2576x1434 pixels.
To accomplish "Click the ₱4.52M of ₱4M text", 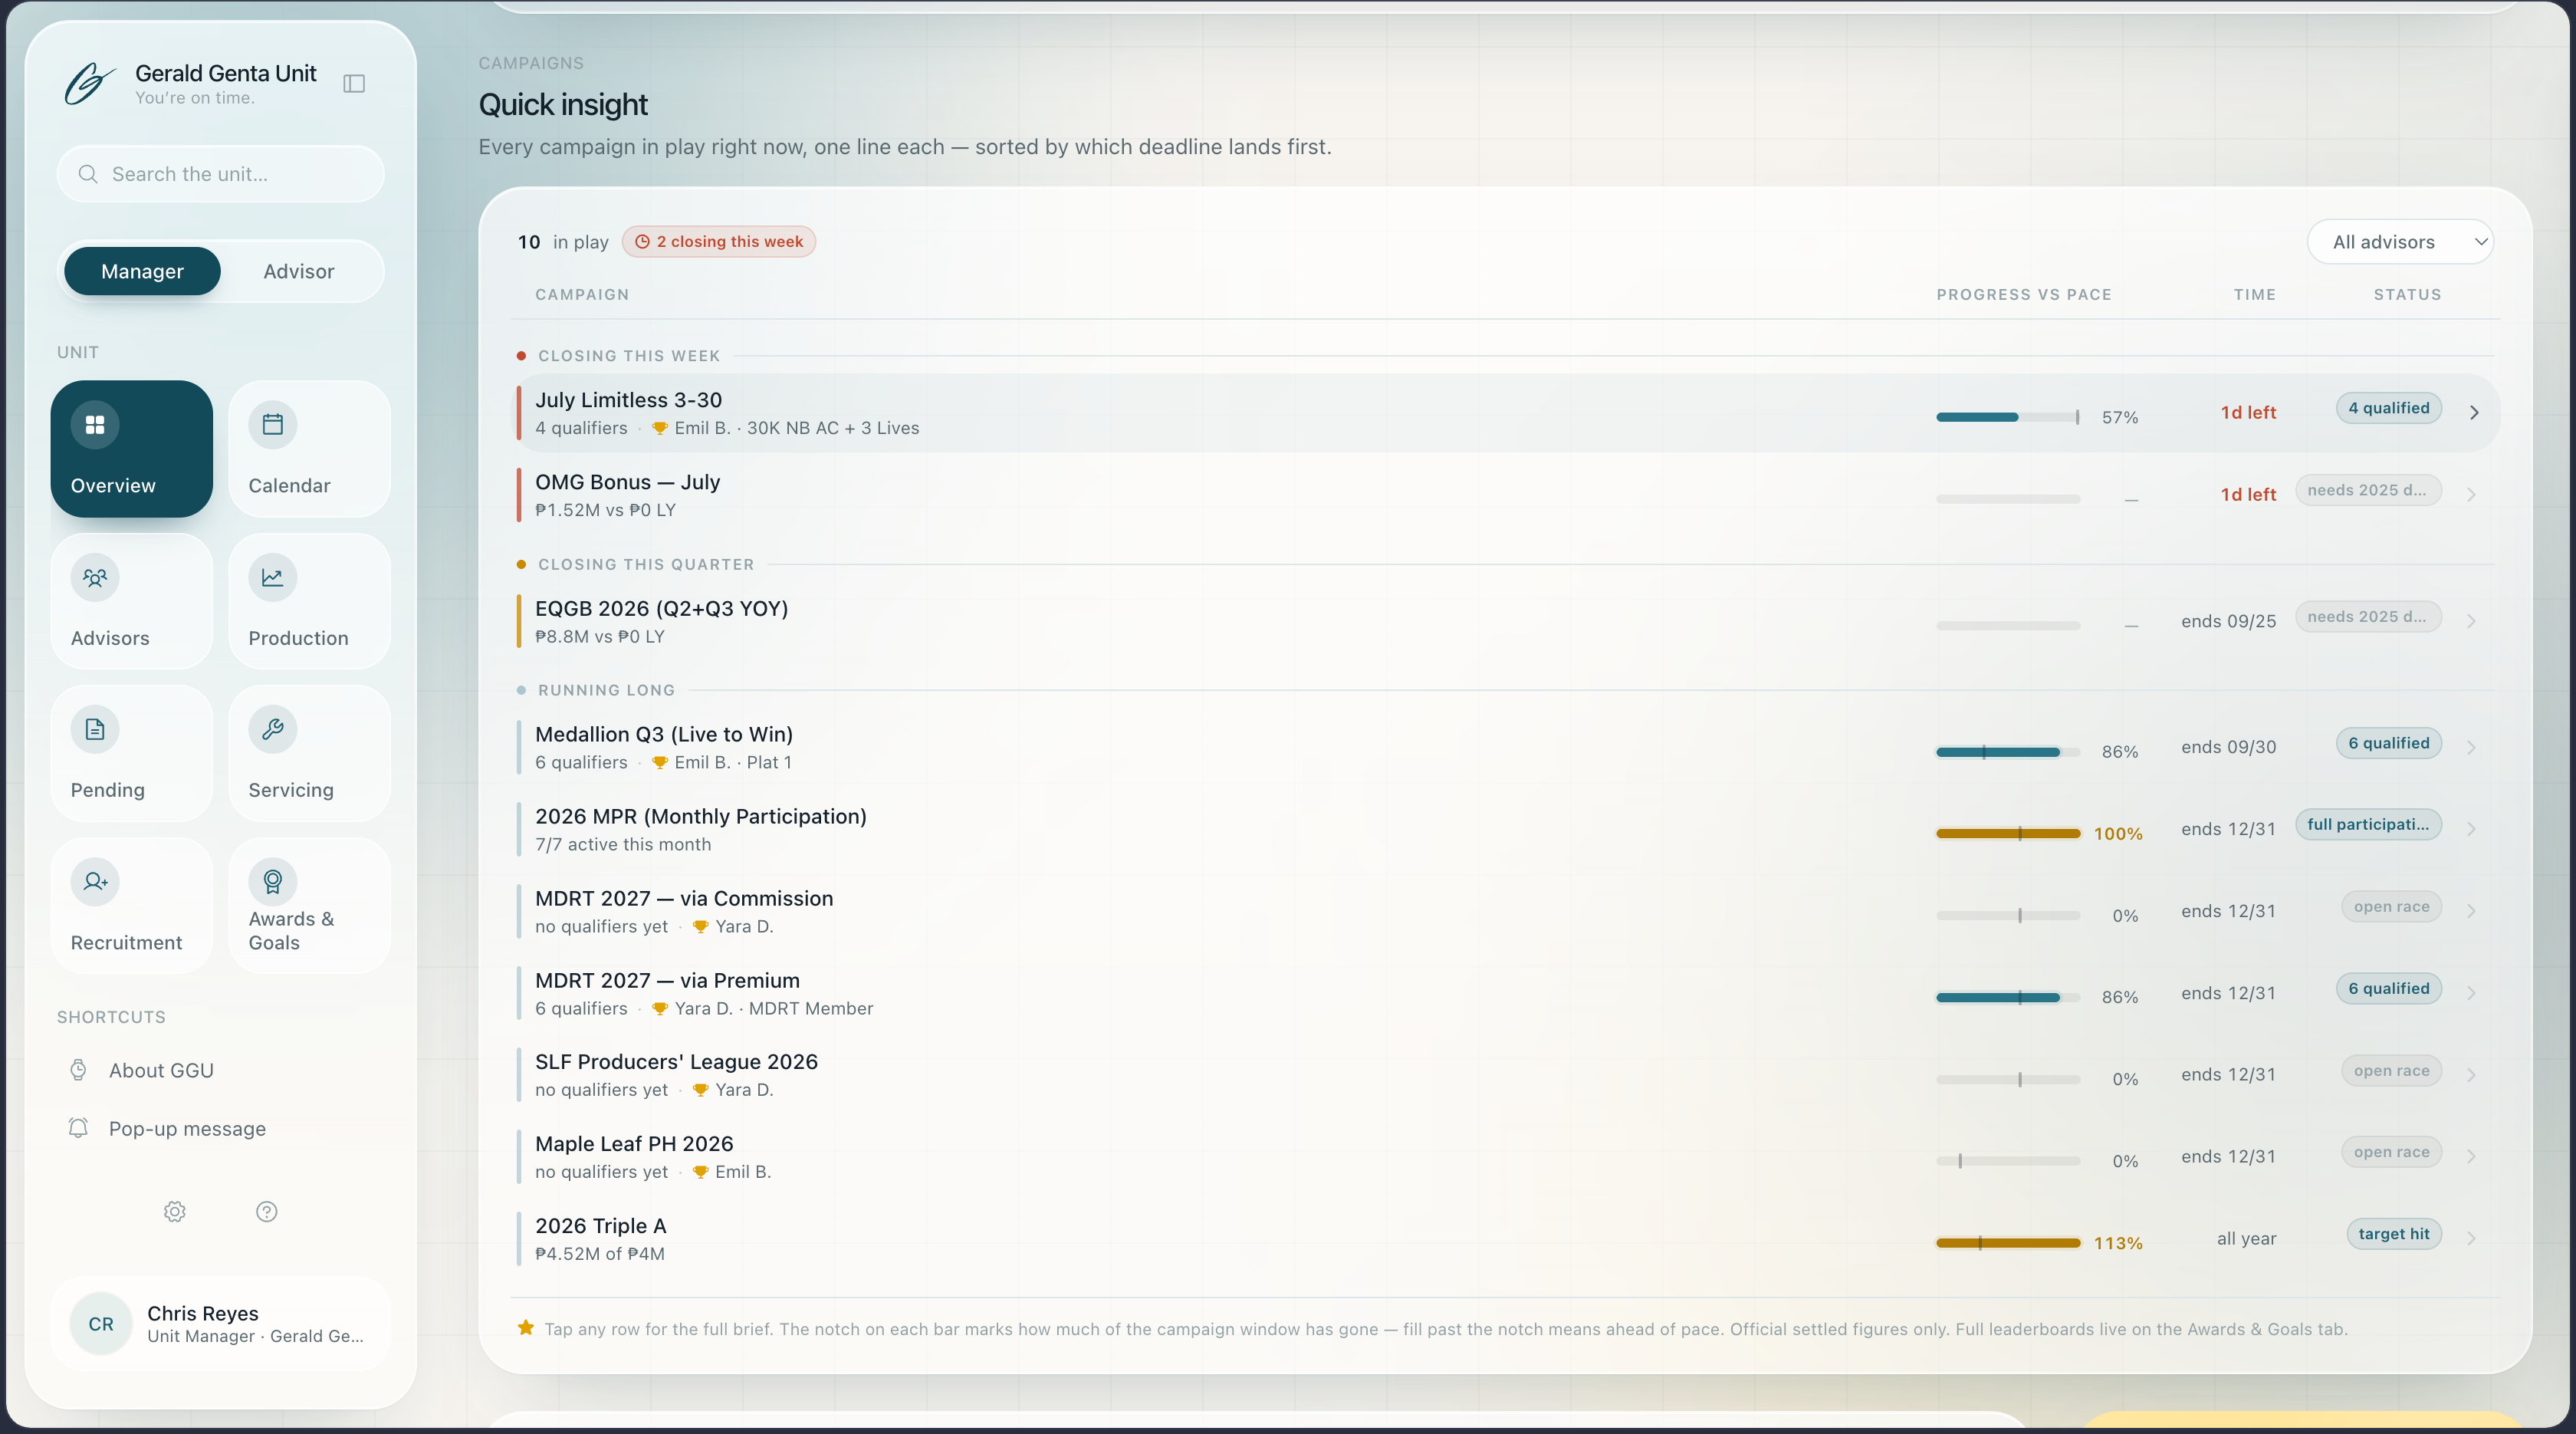I will 600,1254.
